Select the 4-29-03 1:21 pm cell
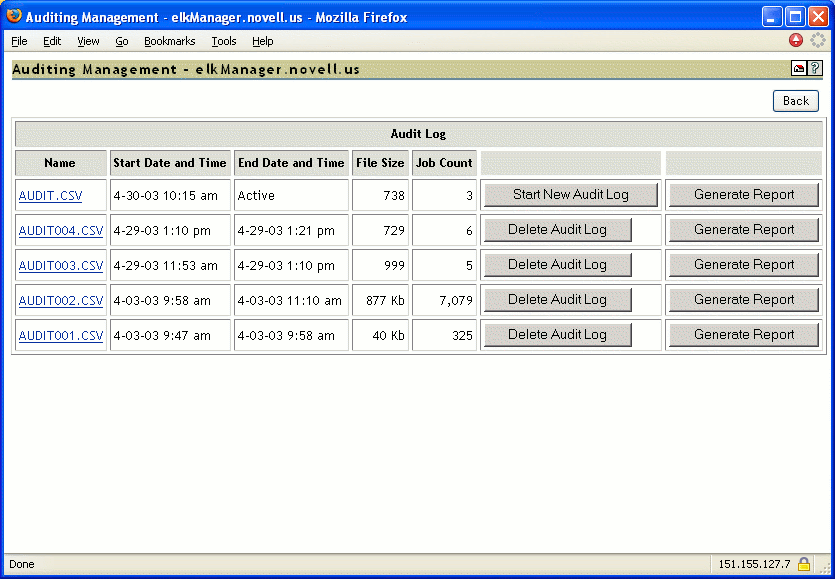 (291, 230)
